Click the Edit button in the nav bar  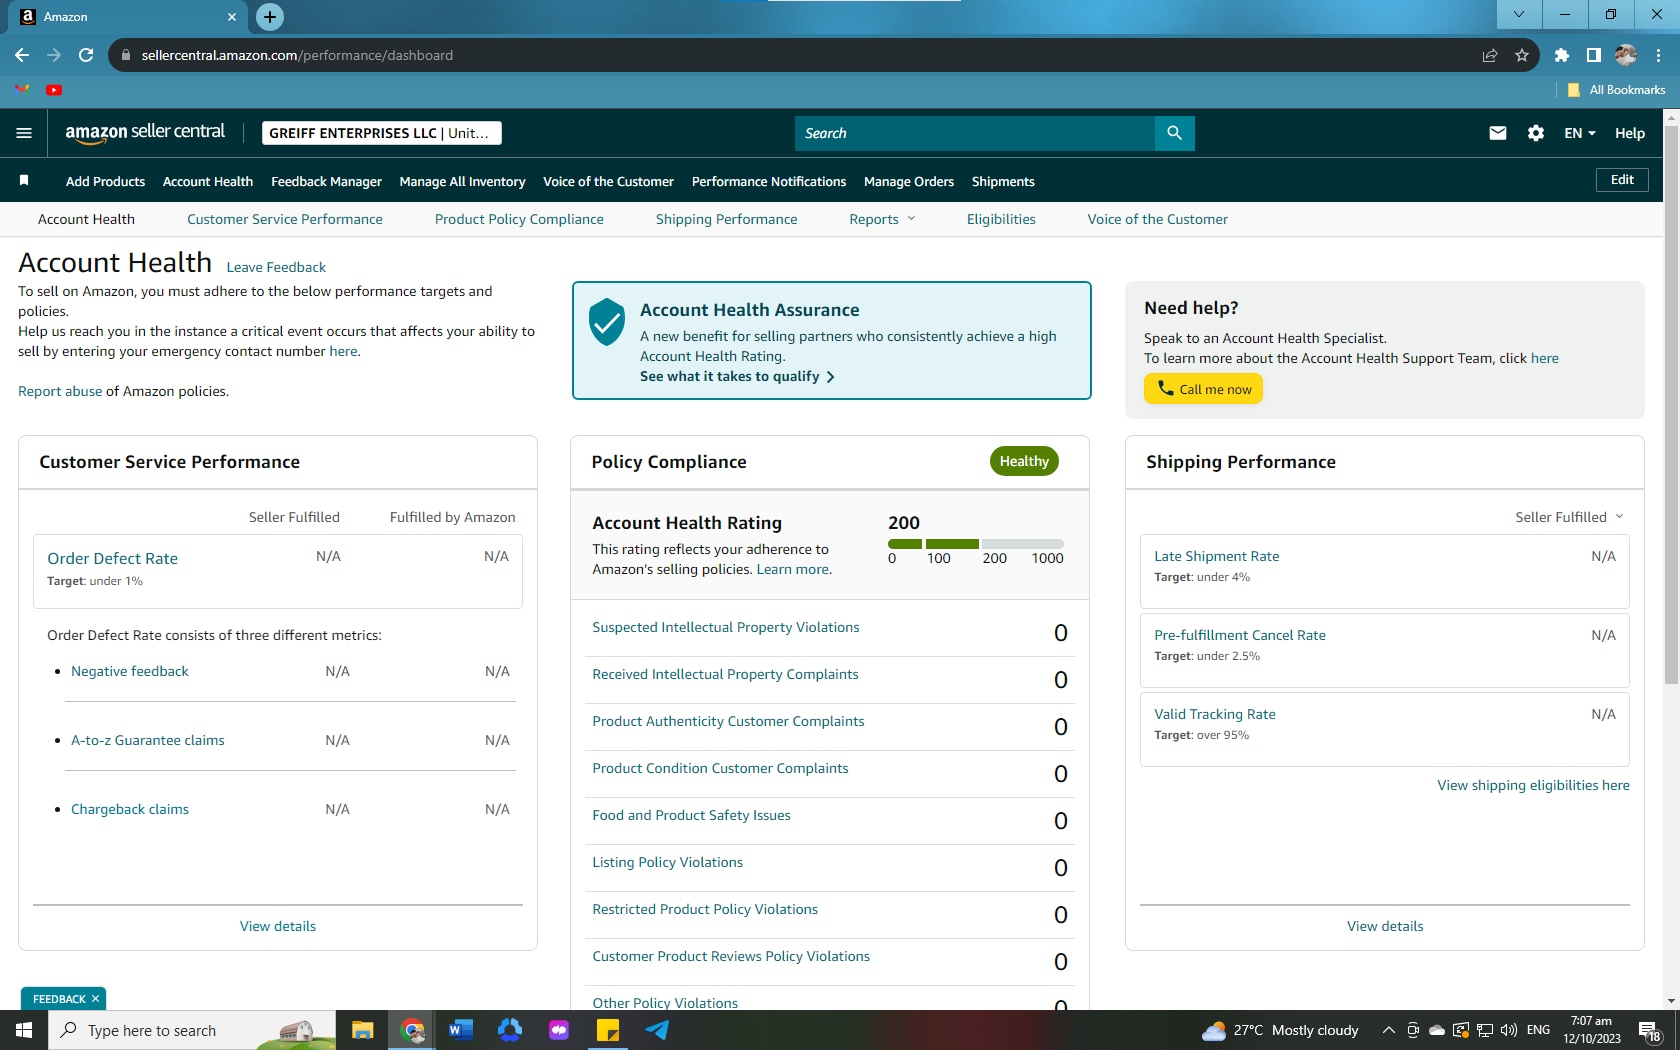(1622, 180)
